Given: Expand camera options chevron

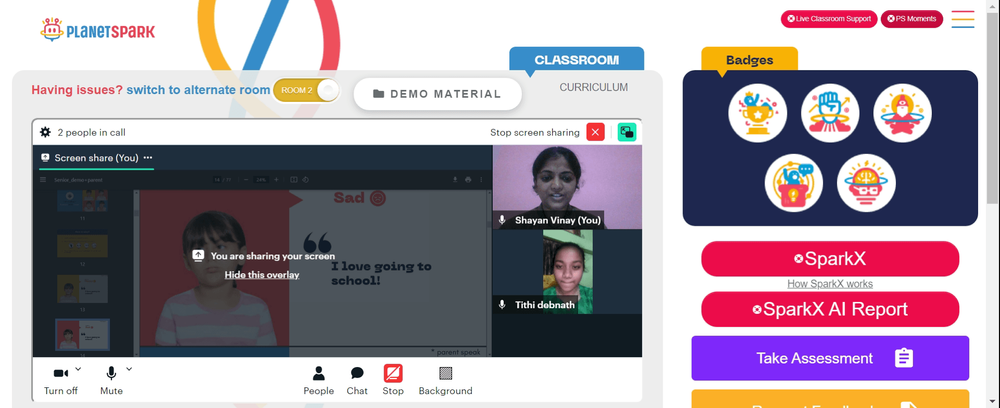Looking at the screenshot, I should (x=78, y=368).
